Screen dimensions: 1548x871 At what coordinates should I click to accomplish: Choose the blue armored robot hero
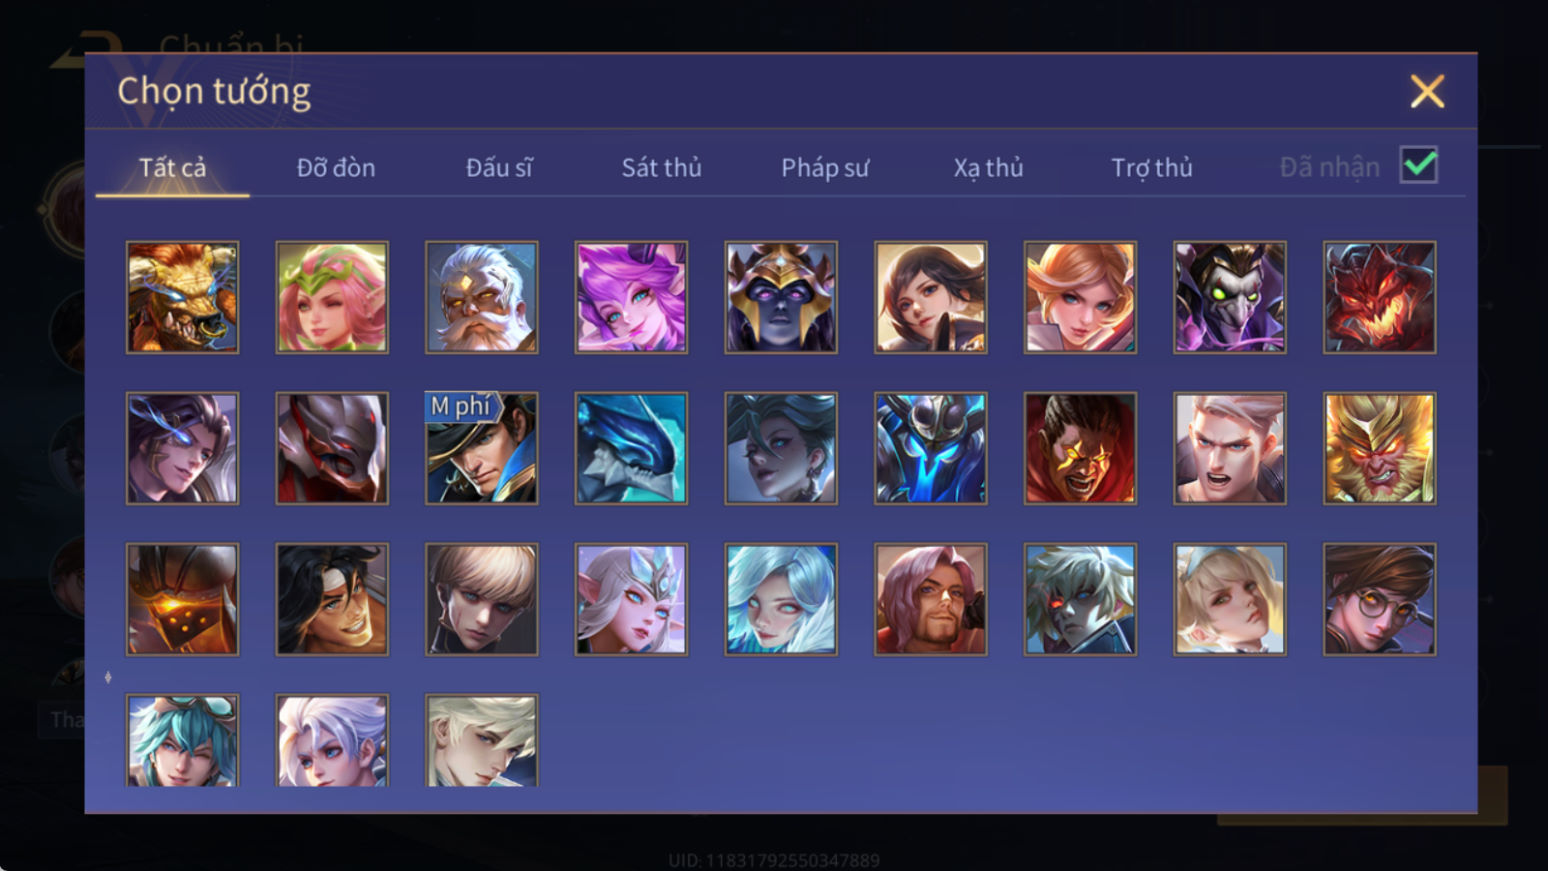(930, 448)
